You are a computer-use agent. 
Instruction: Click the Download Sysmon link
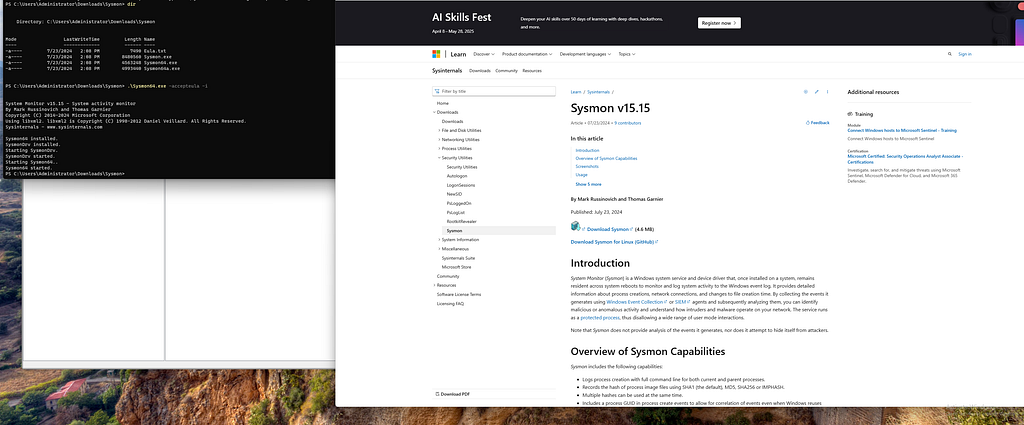coord(608,229)
